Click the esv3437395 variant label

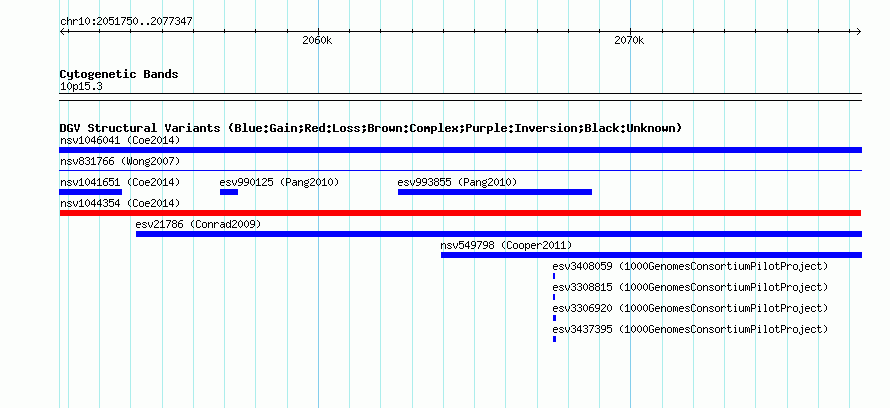pyautogui.click(x=690, y=329)
